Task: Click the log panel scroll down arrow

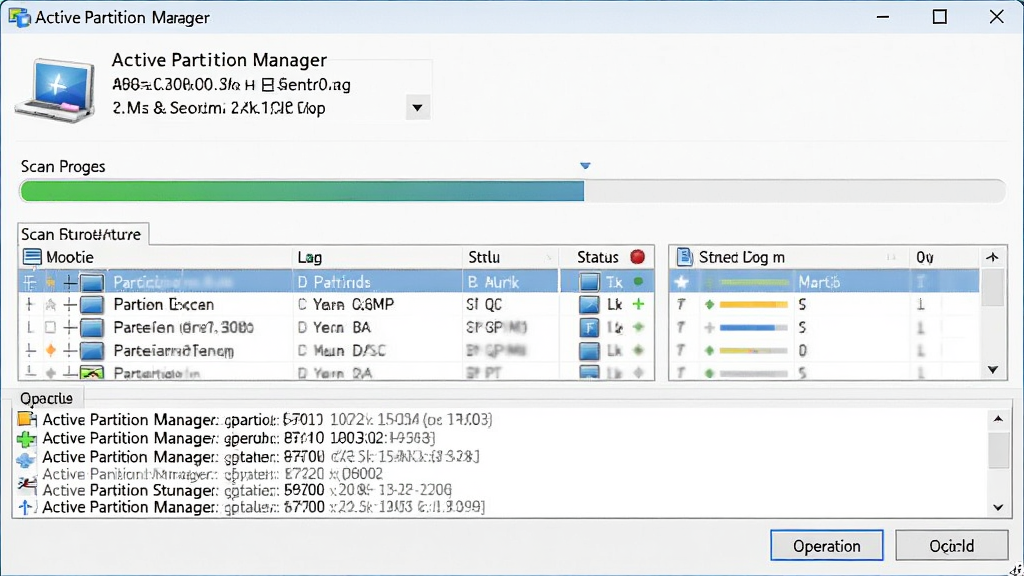Action: coord(993,370)
